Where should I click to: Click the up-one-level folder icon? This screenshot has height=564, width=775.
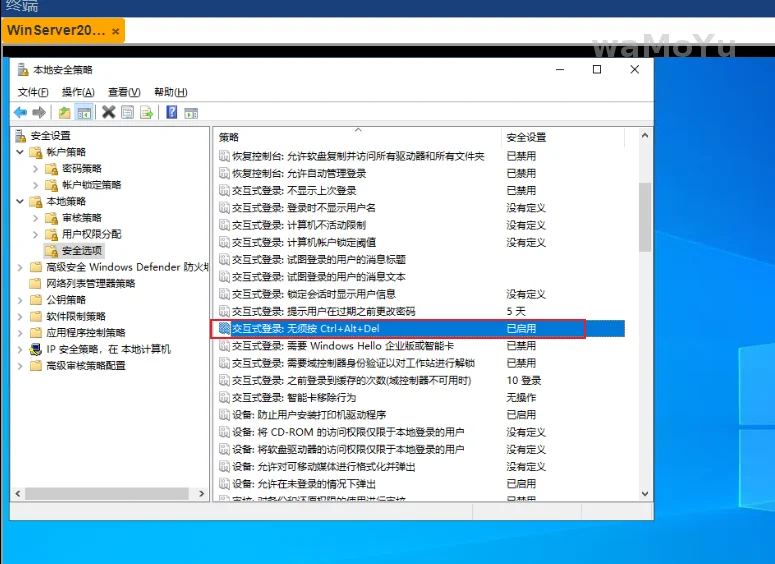coord(65,112)
